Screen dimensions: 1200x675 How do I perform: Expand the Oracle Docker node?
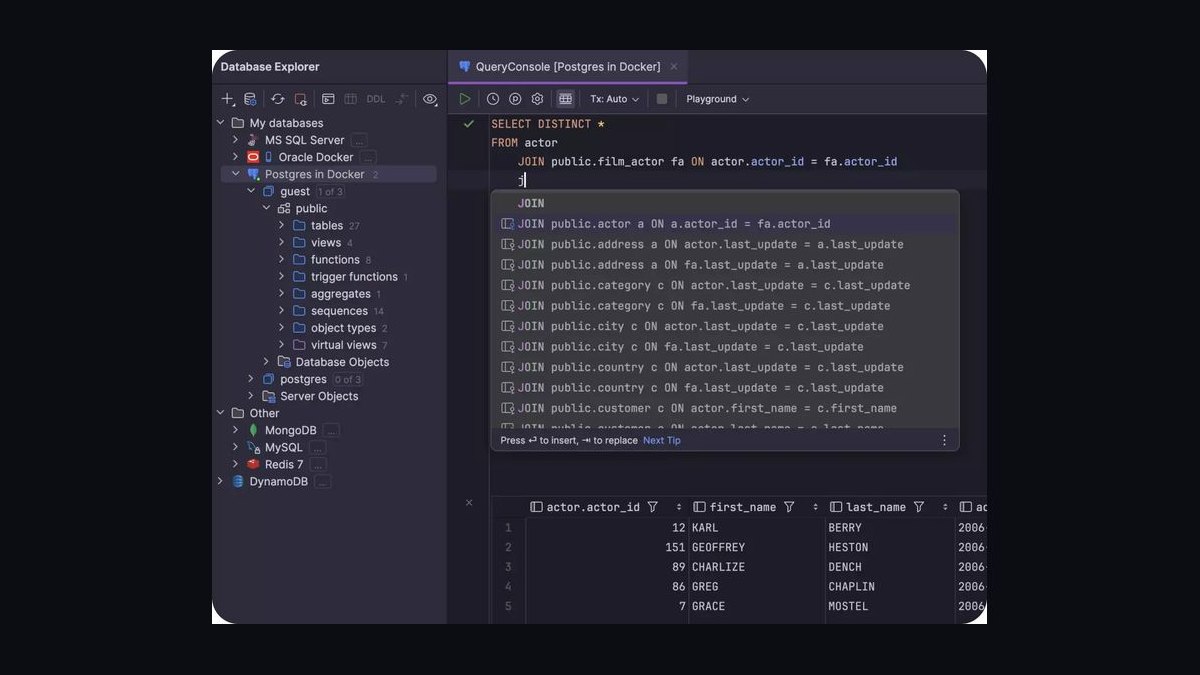coord(236,157)
